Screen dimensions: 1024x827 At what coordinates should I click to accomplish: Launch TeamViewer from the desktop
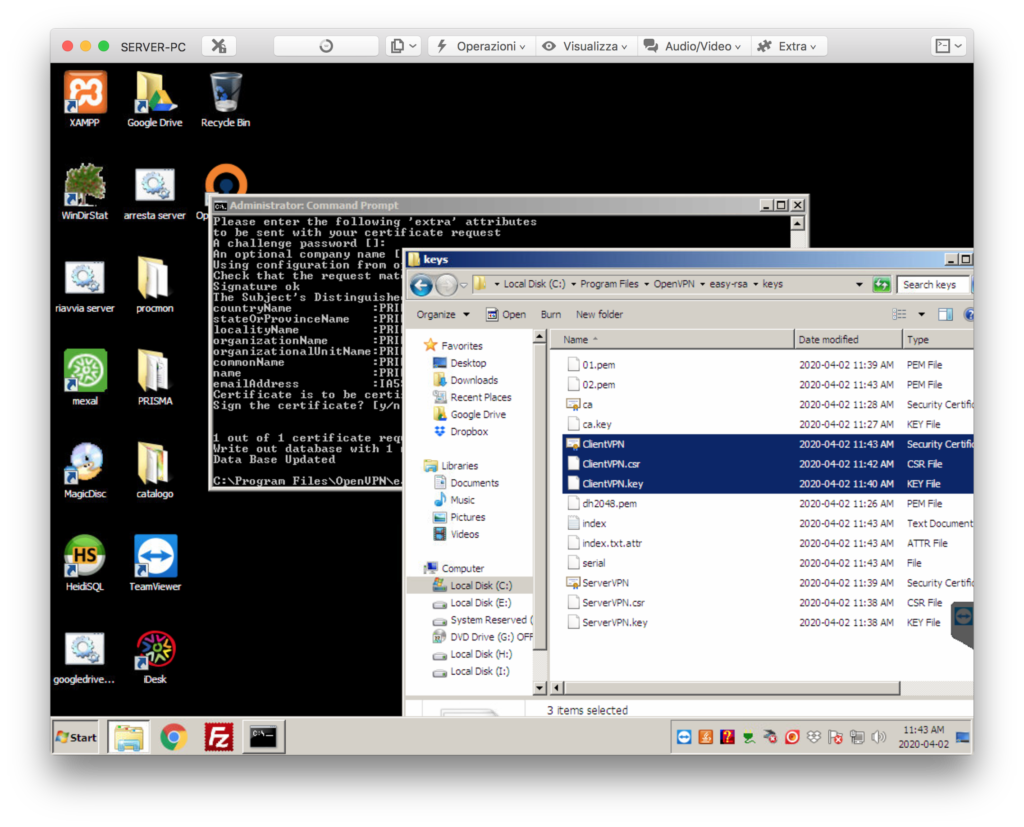(155, 563)
